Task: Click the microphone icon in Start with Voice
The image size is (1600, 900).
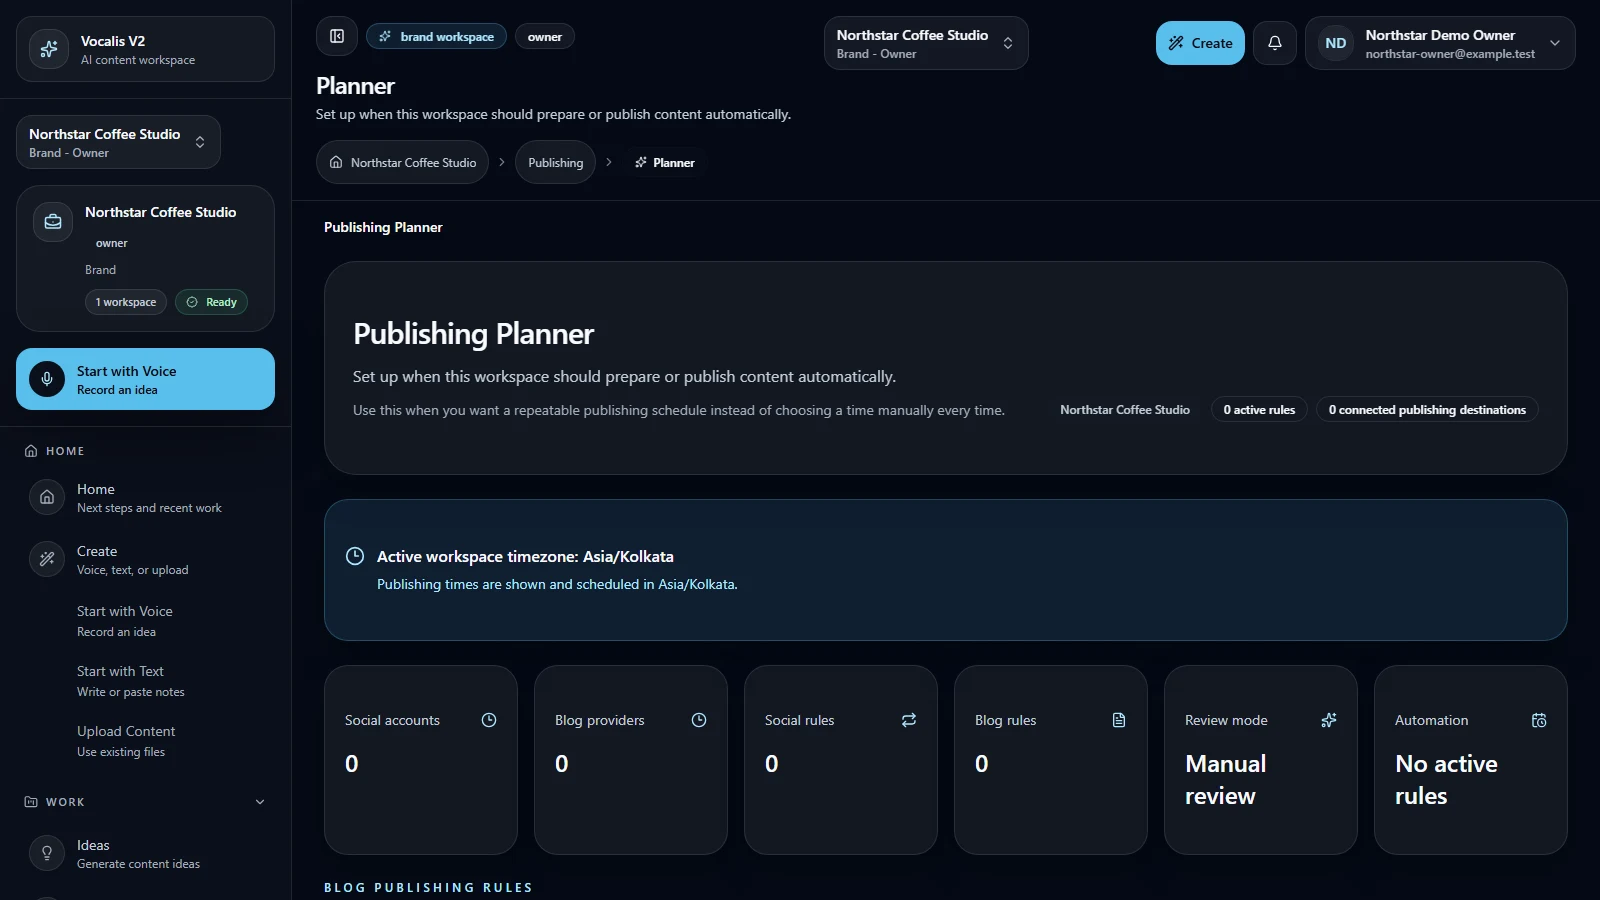Action: (47, 379)
